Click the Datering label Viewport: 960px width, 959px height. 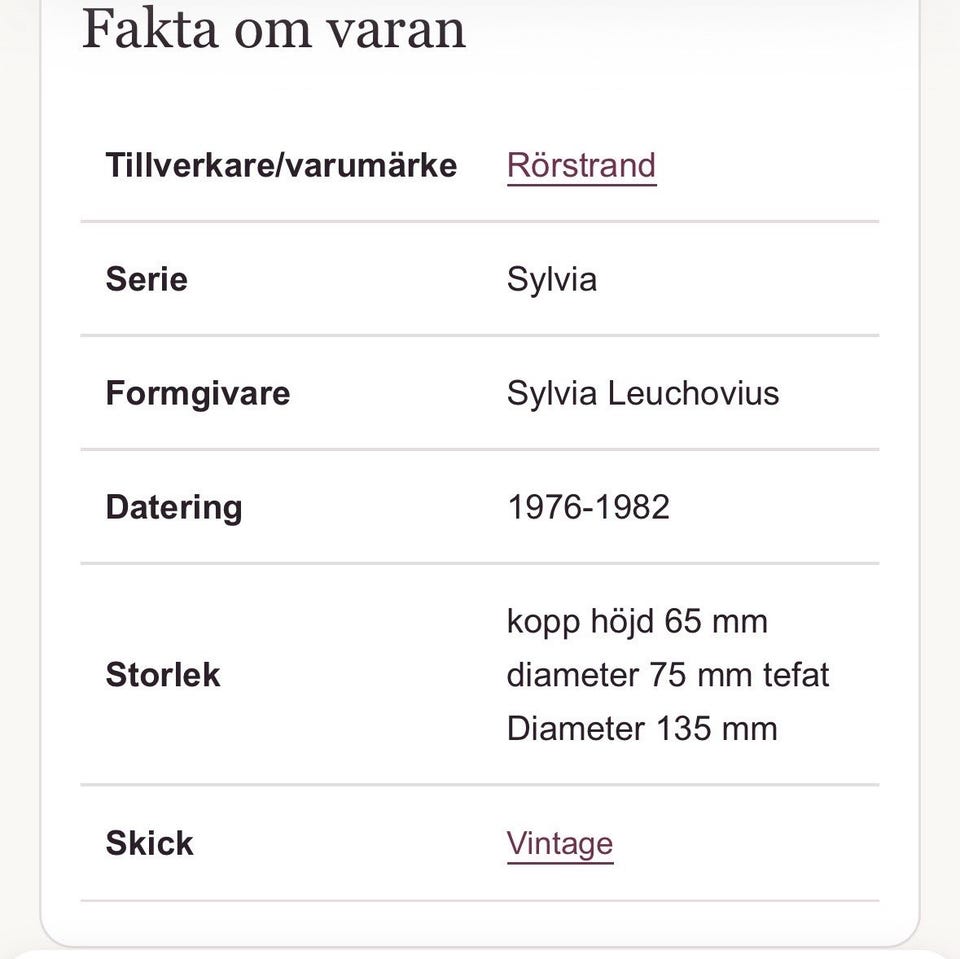pos(174,508)
